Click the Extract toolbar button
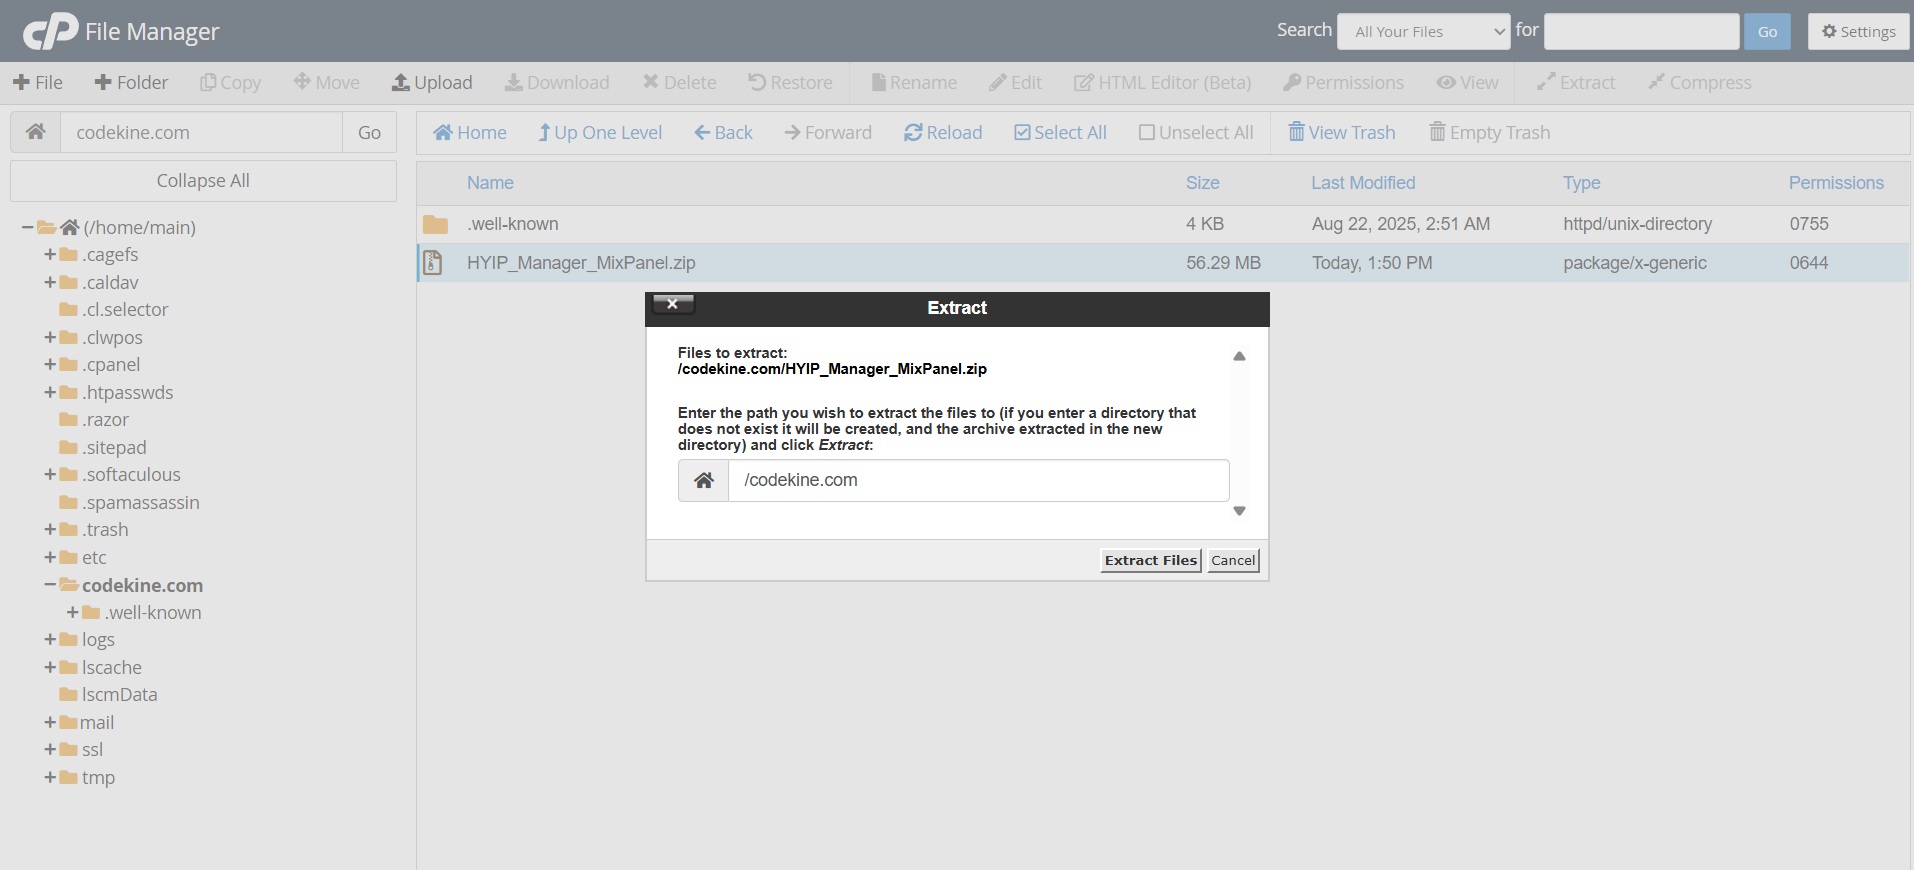Screen dimensions: 1914x870 1576,82
